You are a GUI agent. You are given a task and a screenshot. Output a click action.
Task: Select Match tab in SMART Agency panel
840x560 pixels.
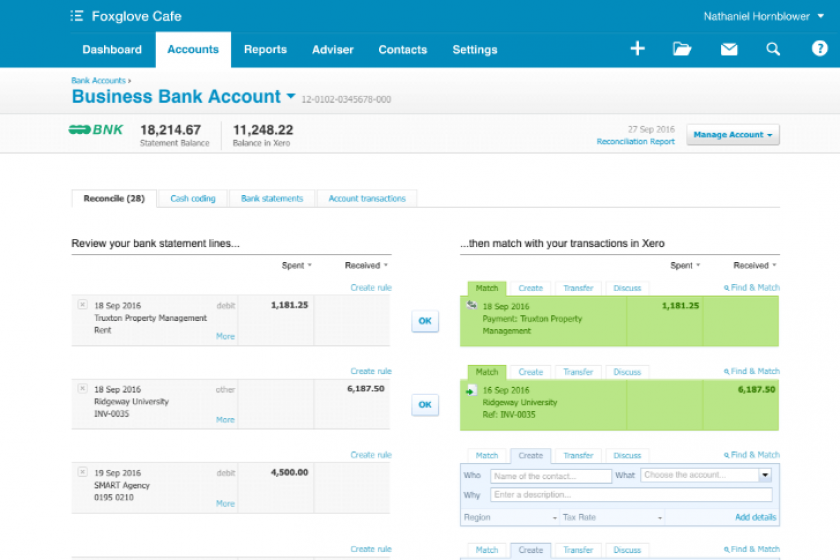[x=487, y=456]
